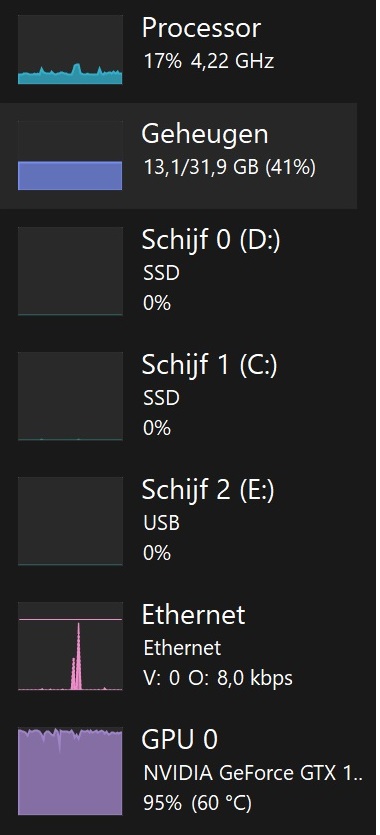Select the Schijf 2 (E:) graph thumbnail

(x=70, y=521)
